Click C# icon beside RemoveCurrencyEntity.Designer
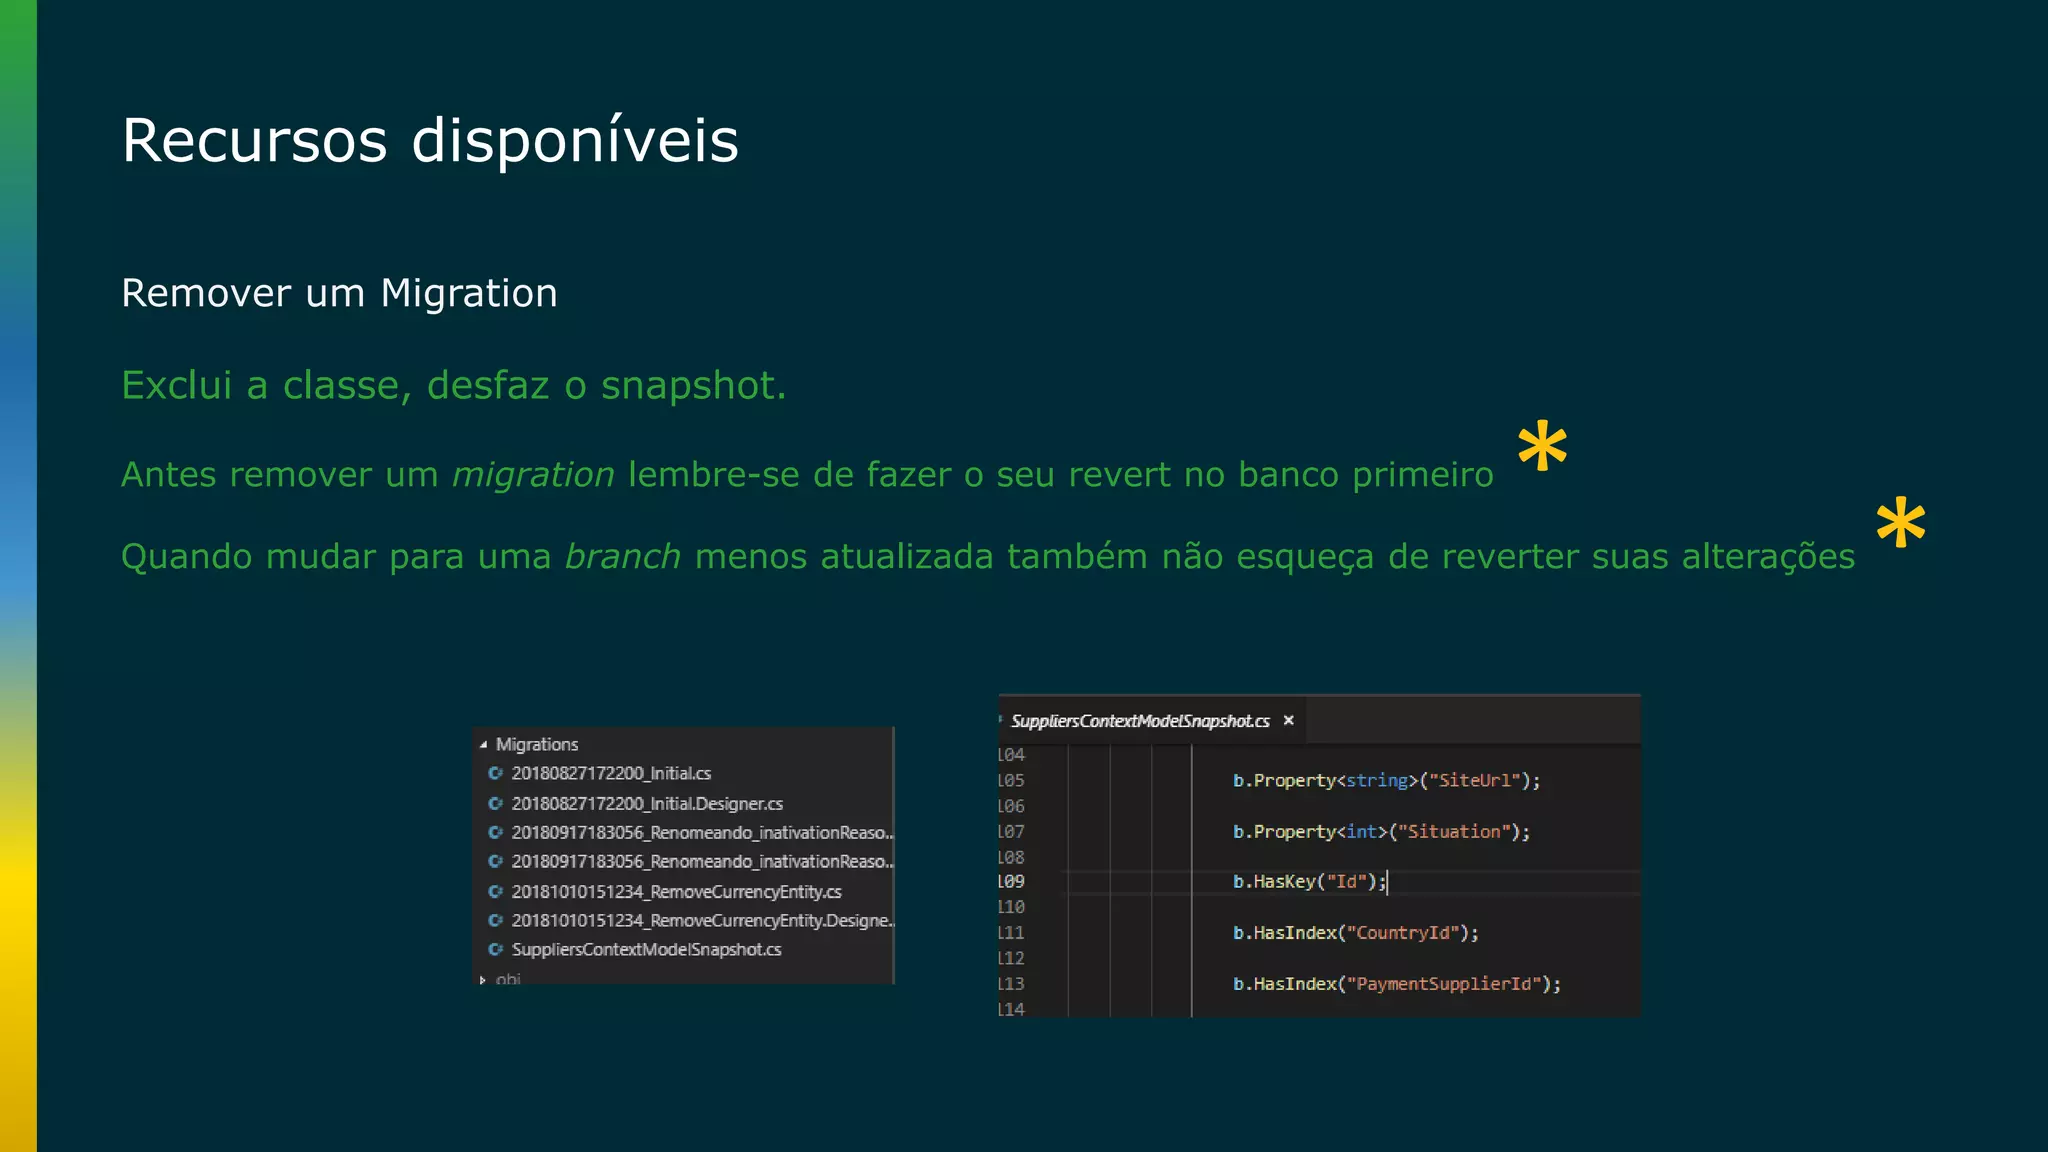2048x1152 pixels. coord(495,920)
